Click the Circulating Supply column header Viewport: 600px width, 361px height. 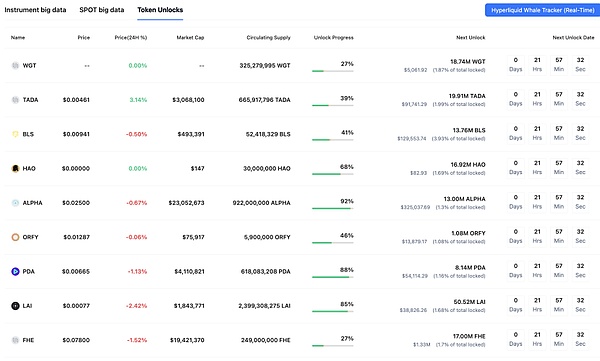click(269, 38)
